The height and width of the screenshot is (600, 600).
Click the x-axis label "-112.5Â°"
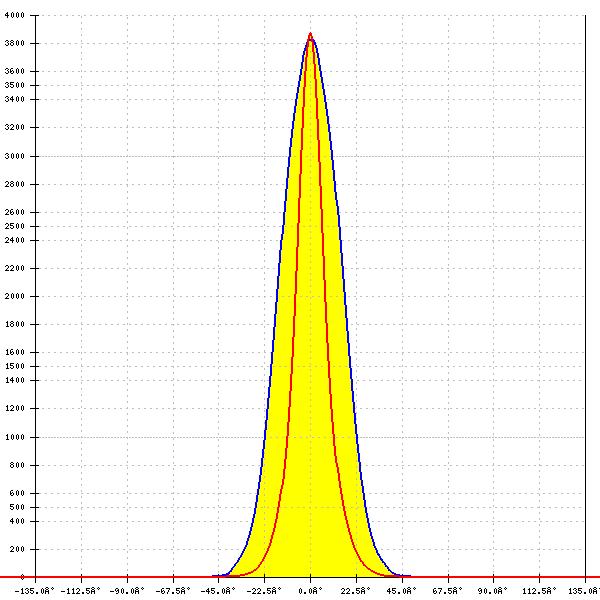pyautogui.click(x=81, y=591)
